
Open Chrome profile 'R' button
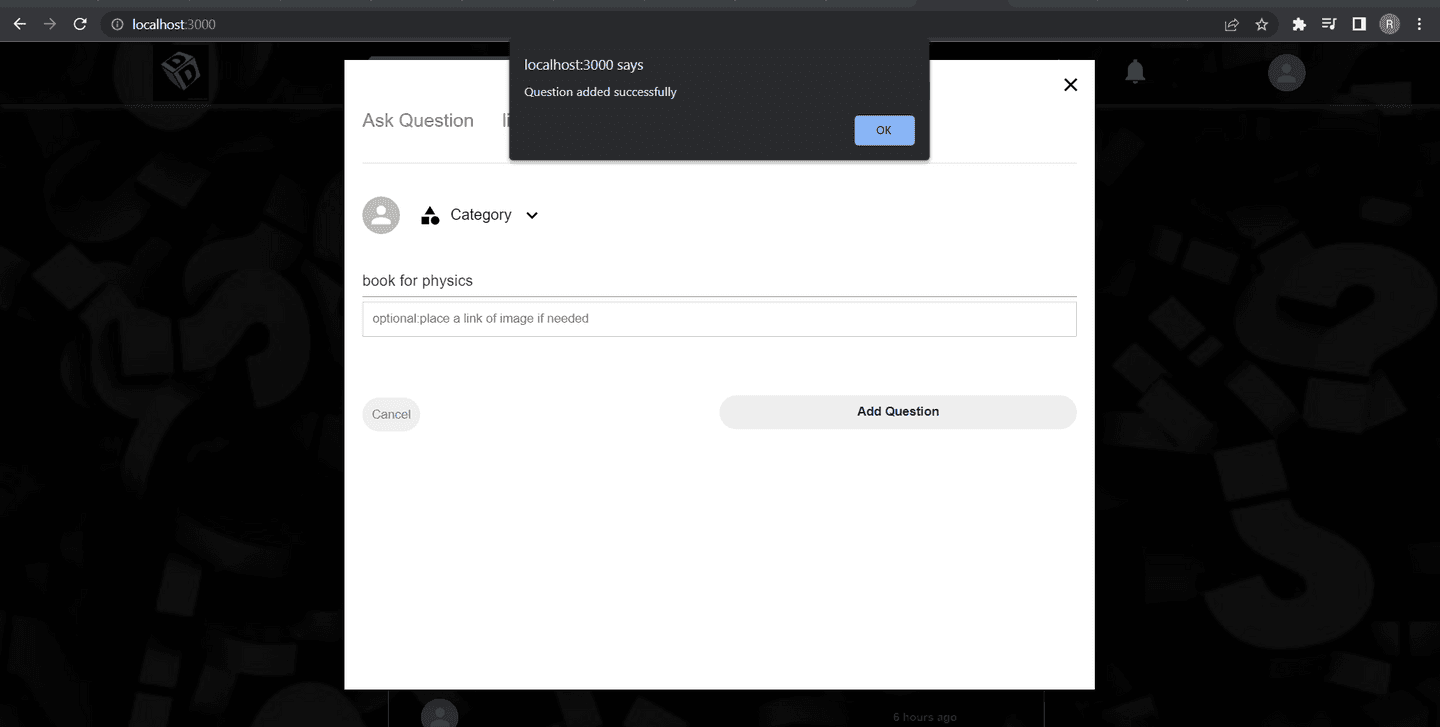click(x=1389, y=24)
